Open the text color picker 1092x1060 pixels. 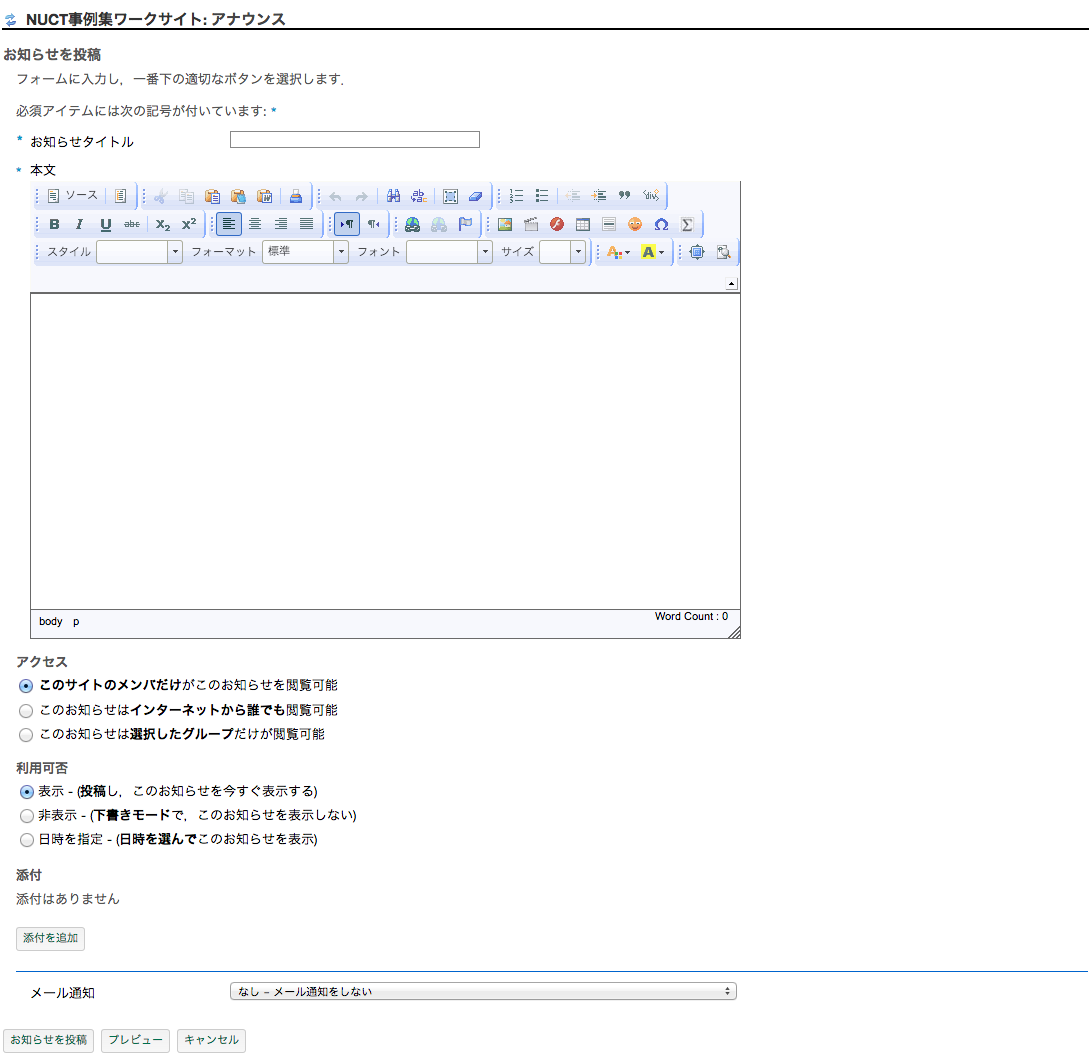click(x=618, y=252)
